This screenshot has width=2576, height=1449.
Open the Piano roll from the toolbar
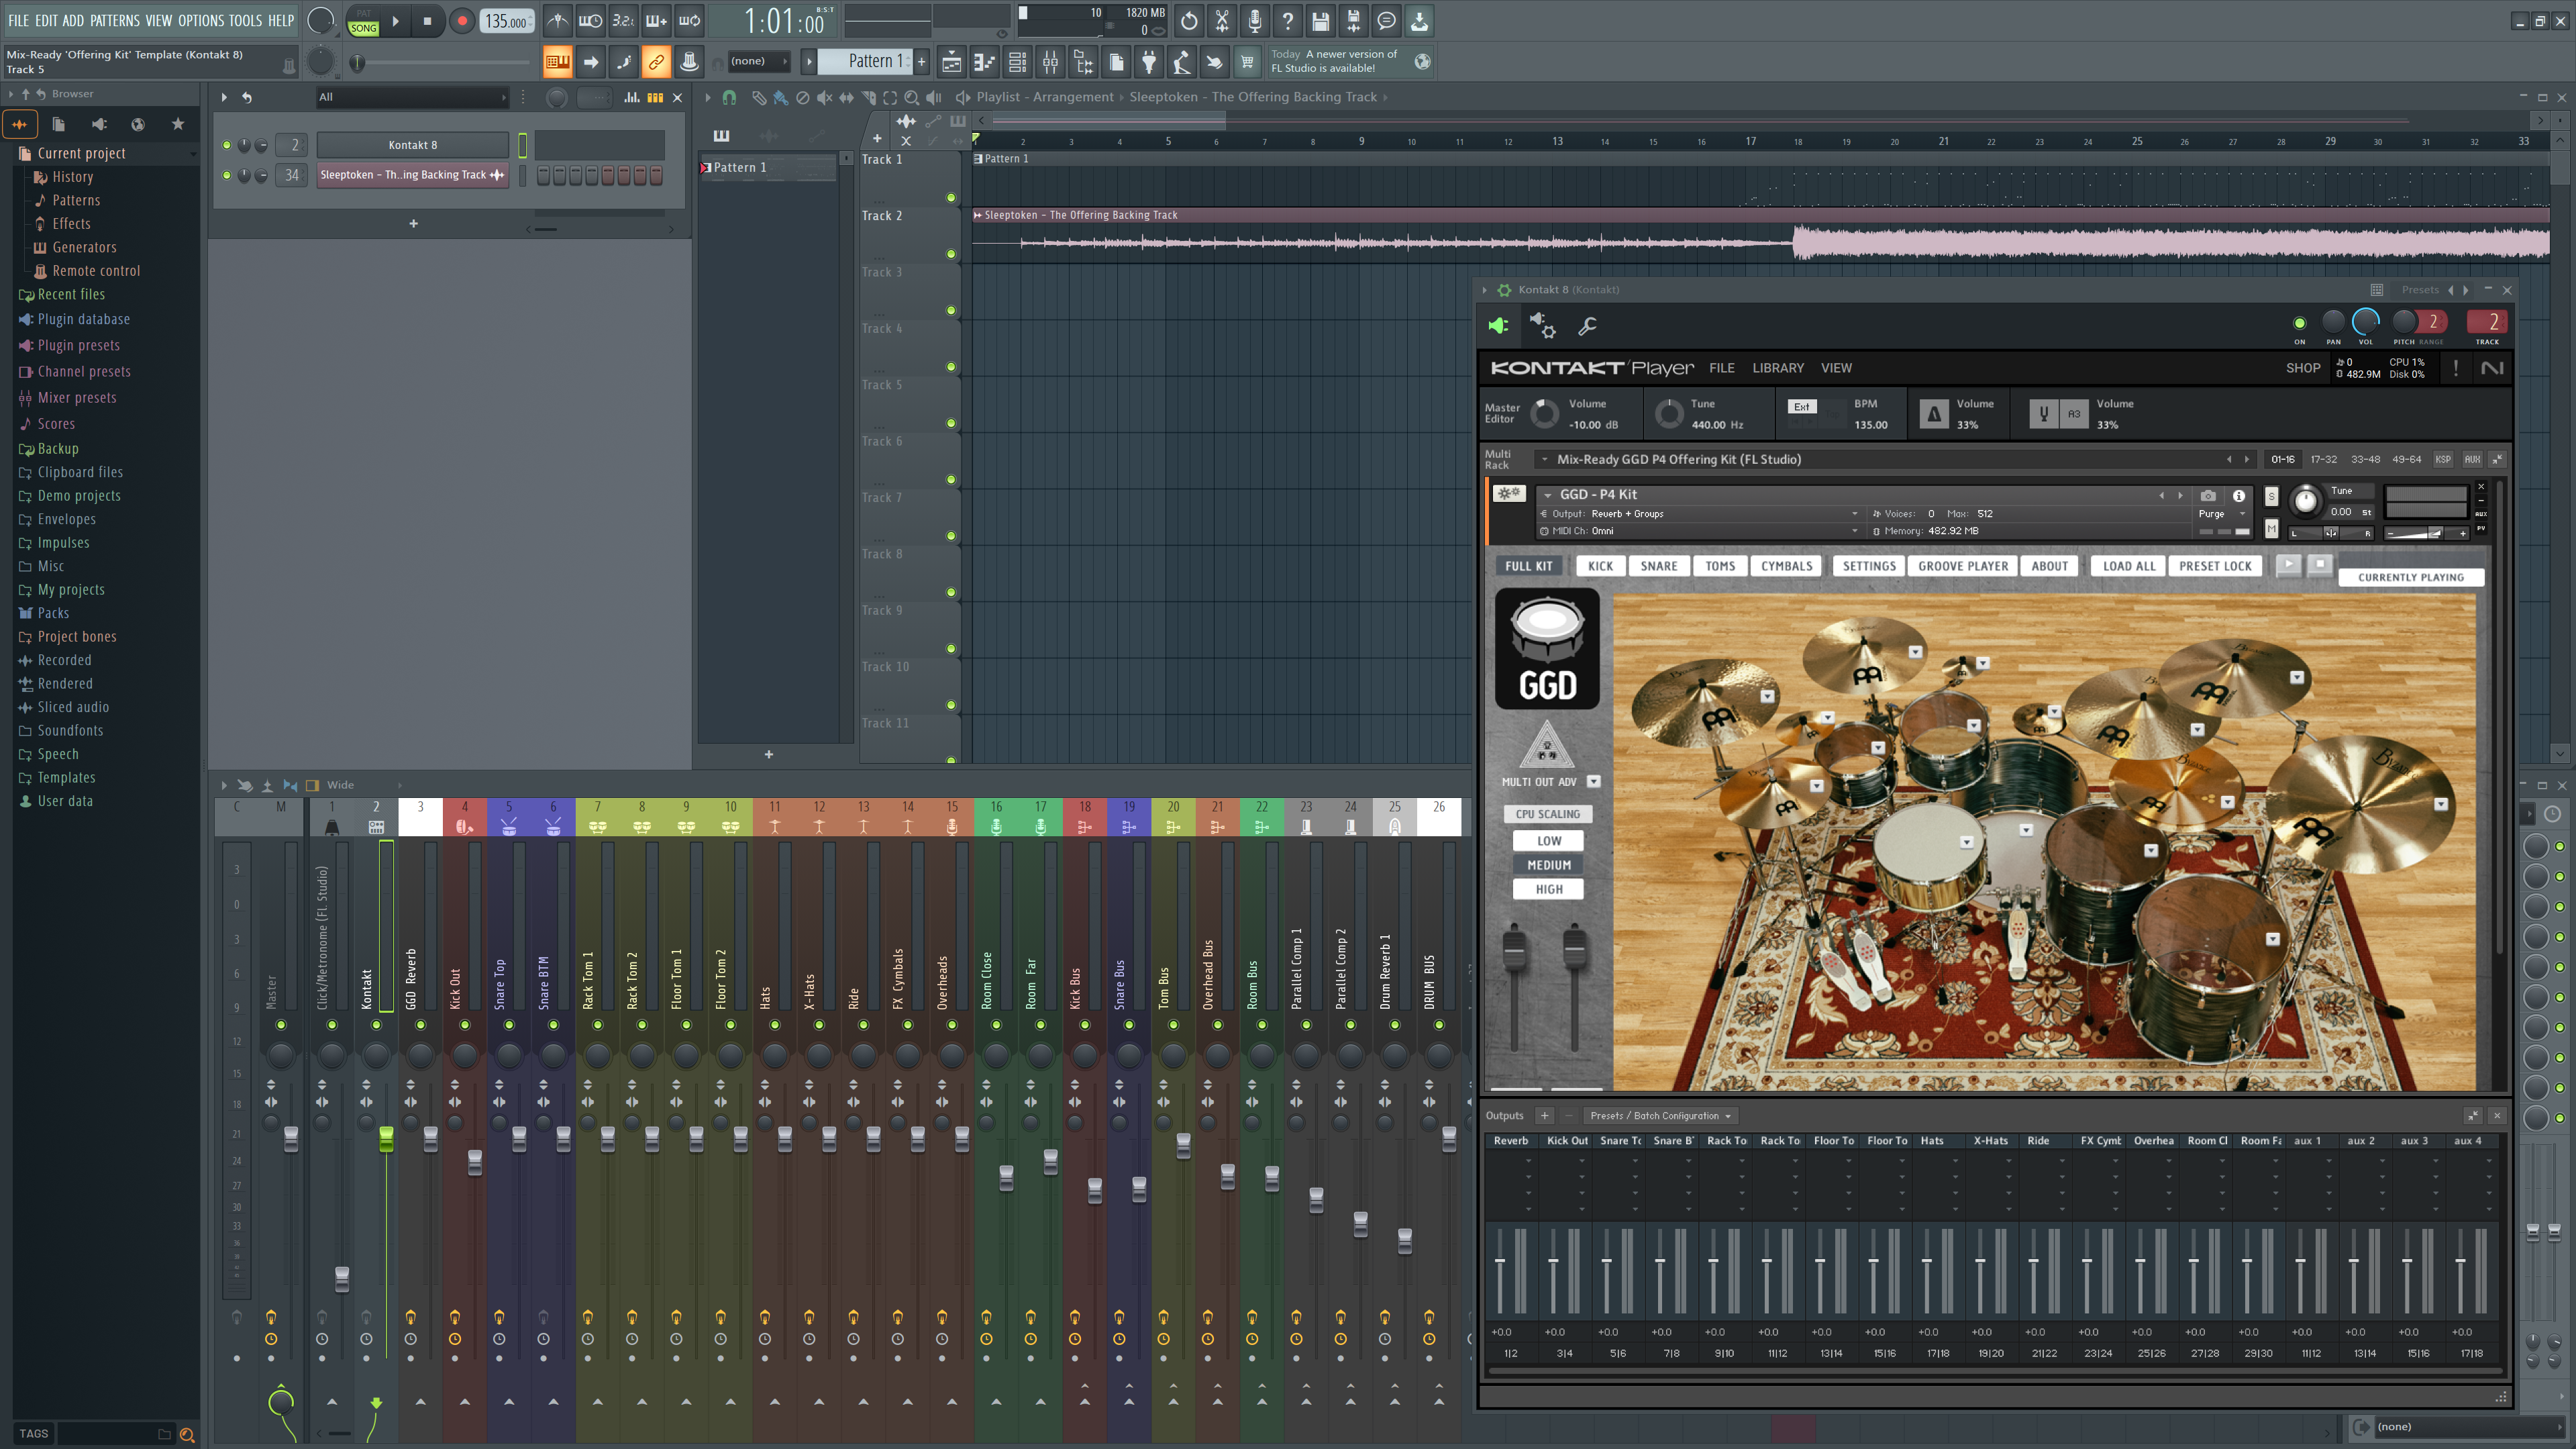[985, 62]
